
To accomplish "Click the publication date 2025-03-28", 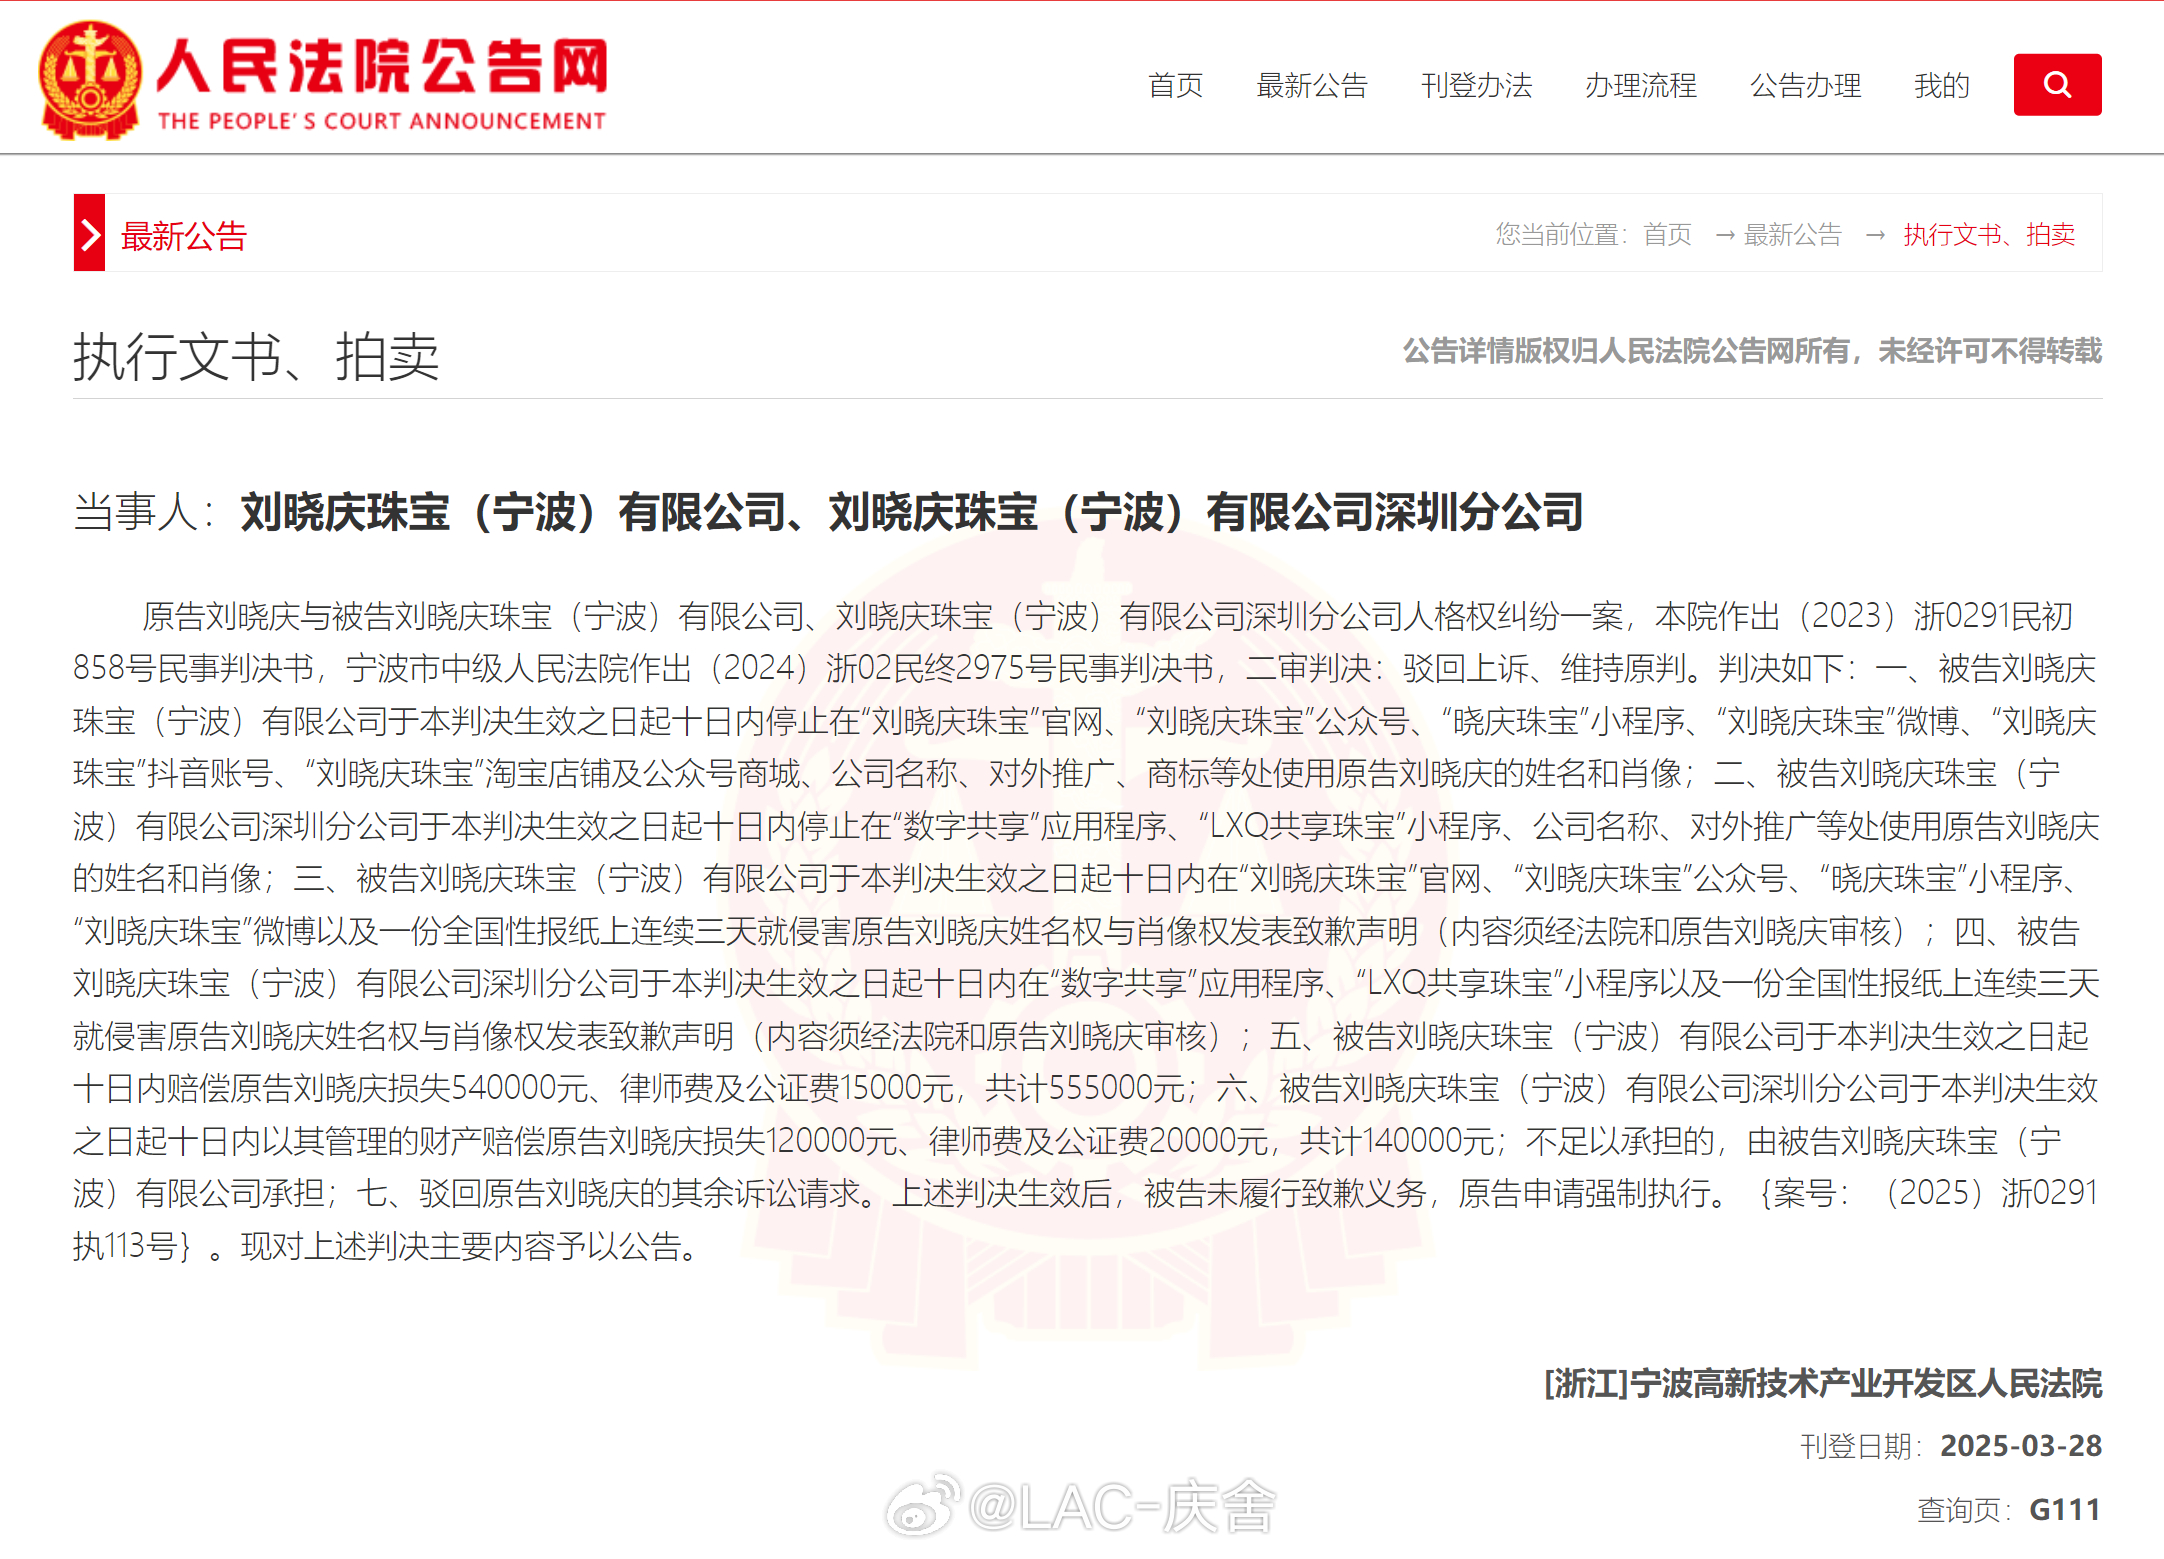I will pos(2021,1446).
